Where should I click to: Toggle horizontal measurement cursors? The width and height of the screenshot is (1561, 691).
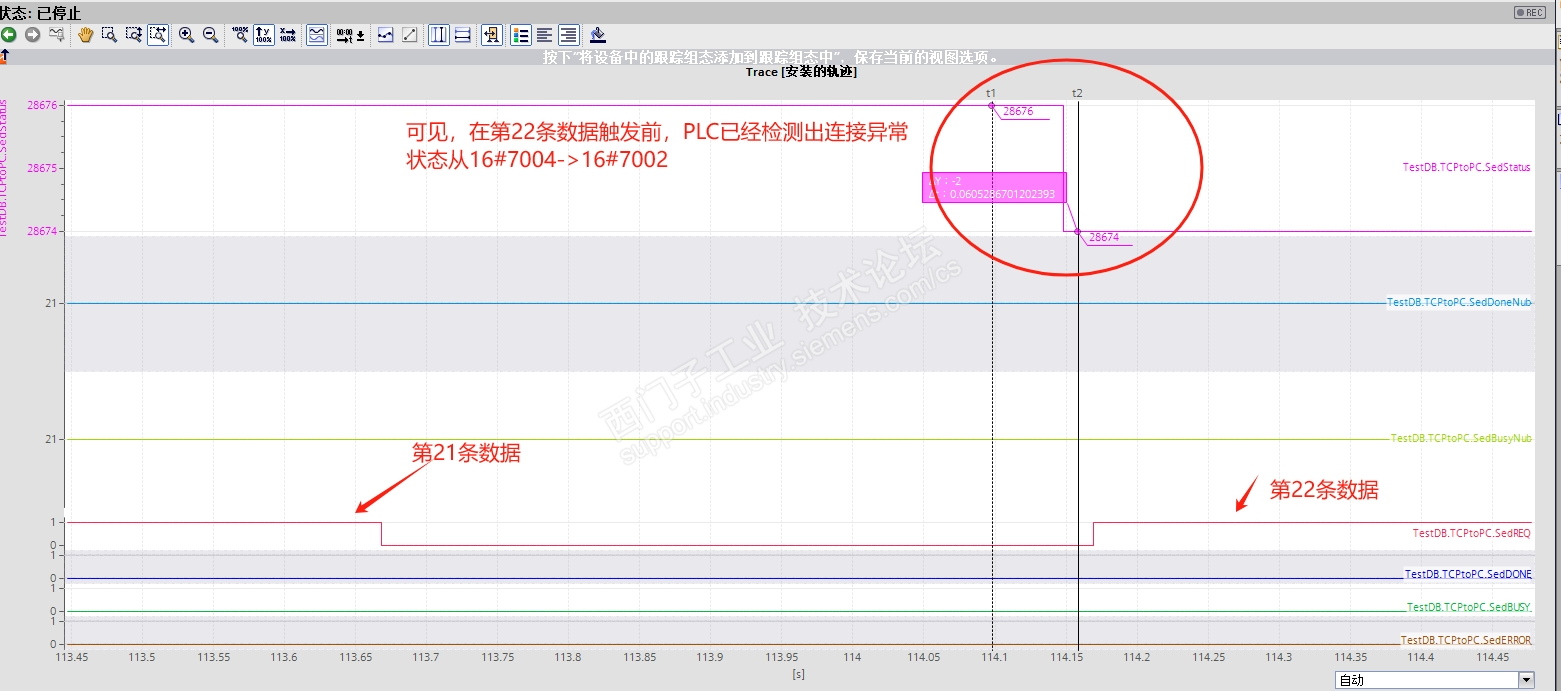tap(463, 34)
